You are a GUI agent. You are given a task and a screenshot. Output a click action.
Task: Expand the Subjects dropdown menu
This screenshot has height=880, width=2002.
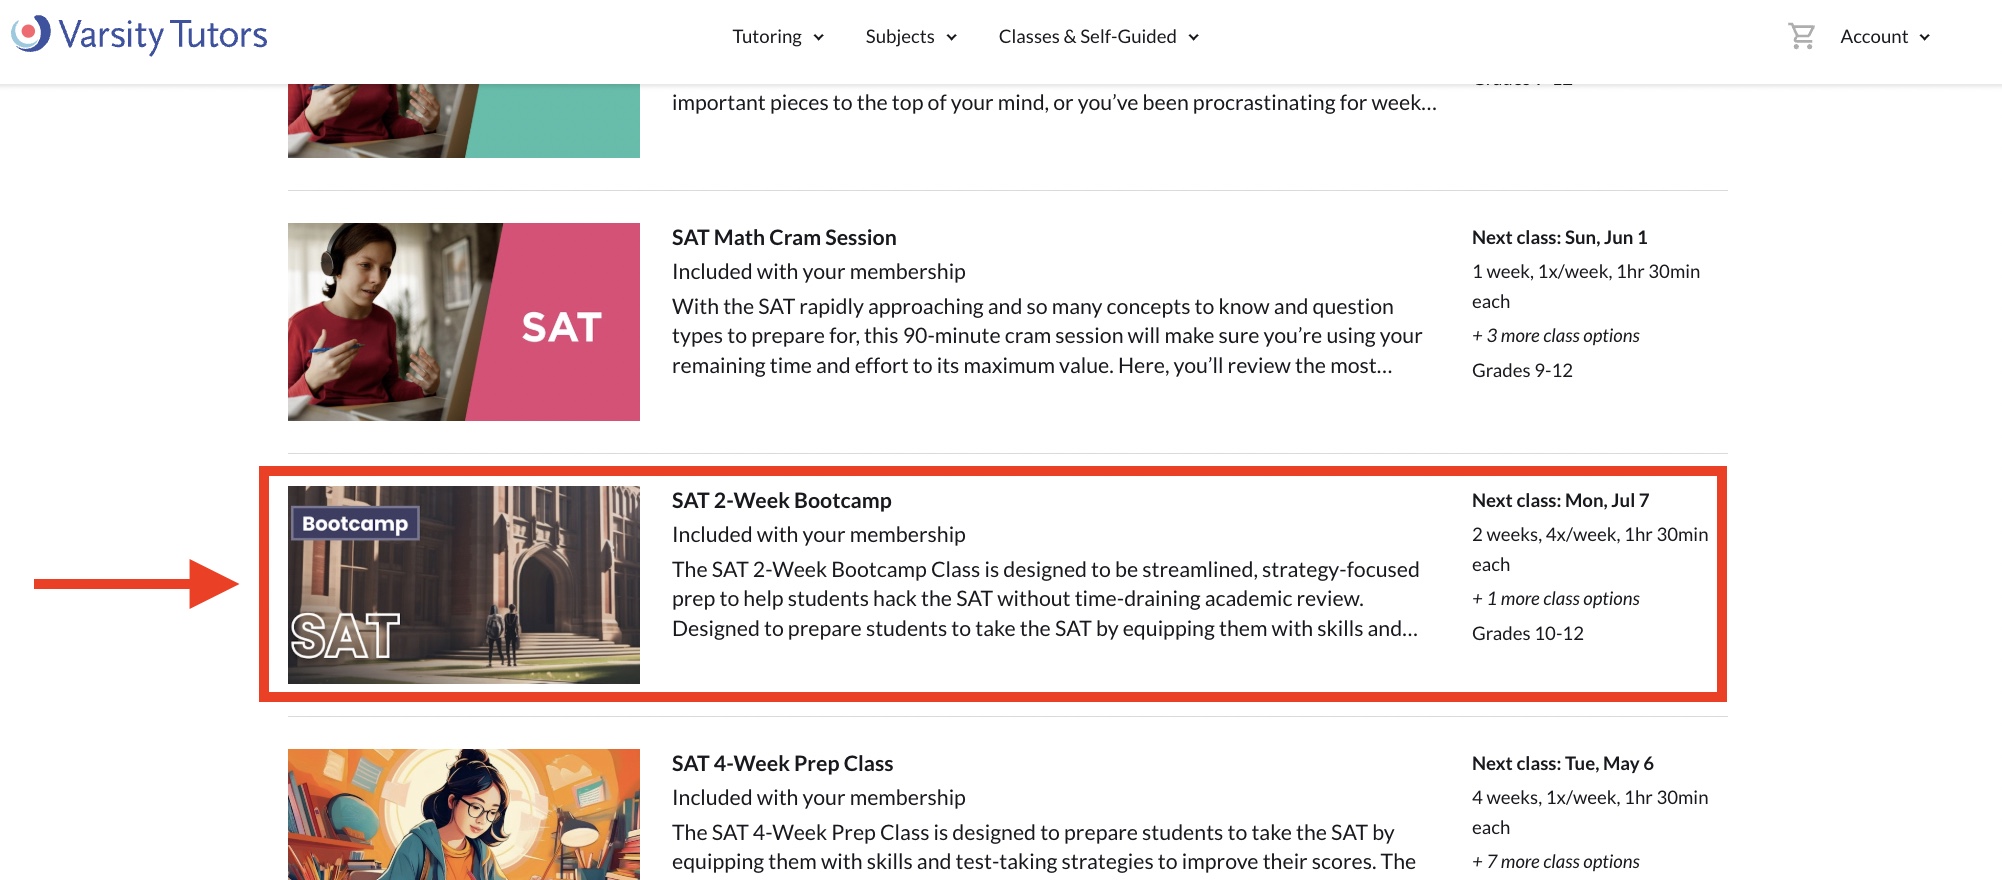pos(911,37)
